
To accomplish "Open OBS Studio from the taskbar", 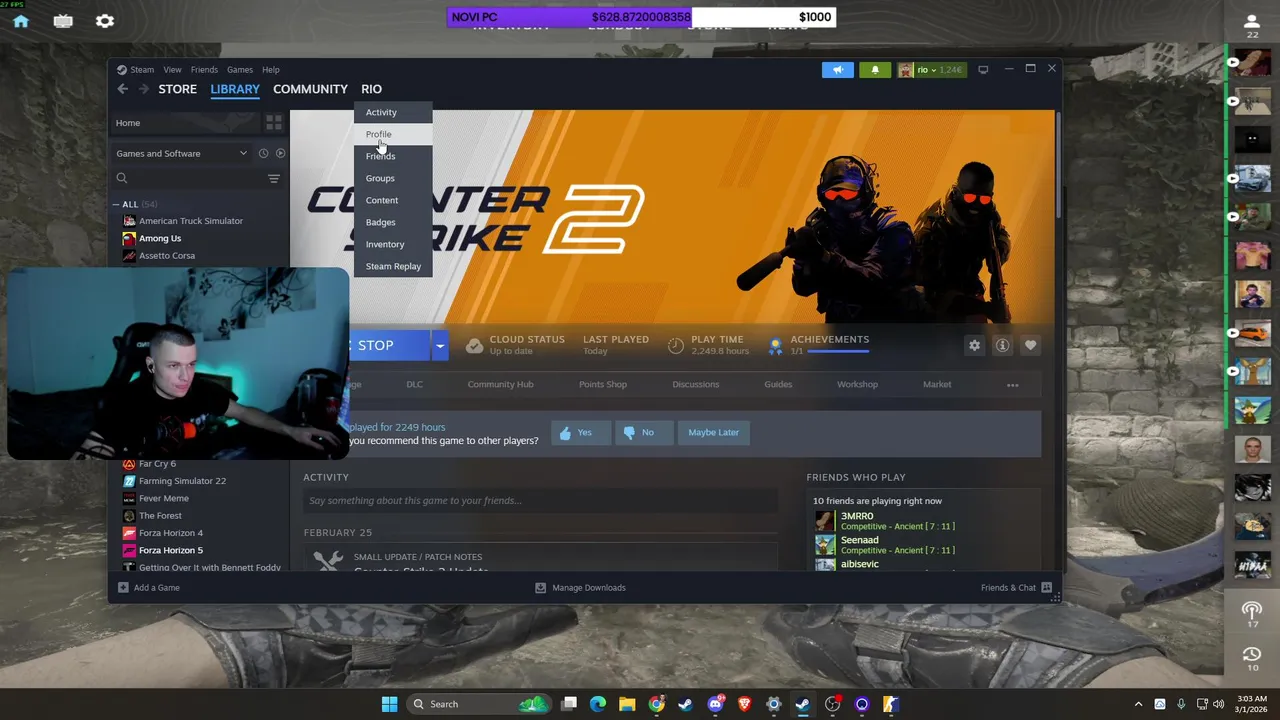I will pos(832,704).
